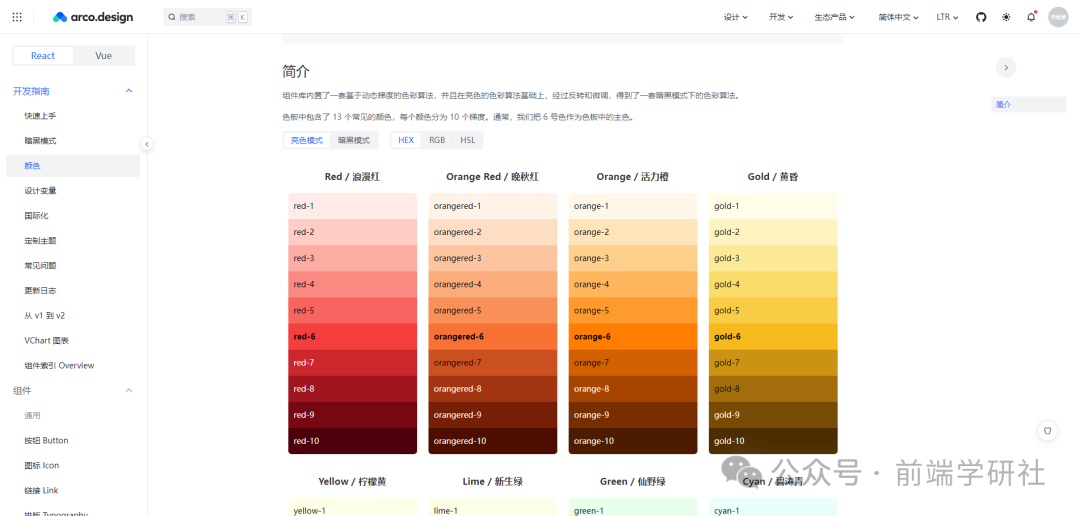Image resolution: width=1080 pixels, height=516 pixels.
Task: Copy the red-10 swatch
Action: tap(353, 441)
